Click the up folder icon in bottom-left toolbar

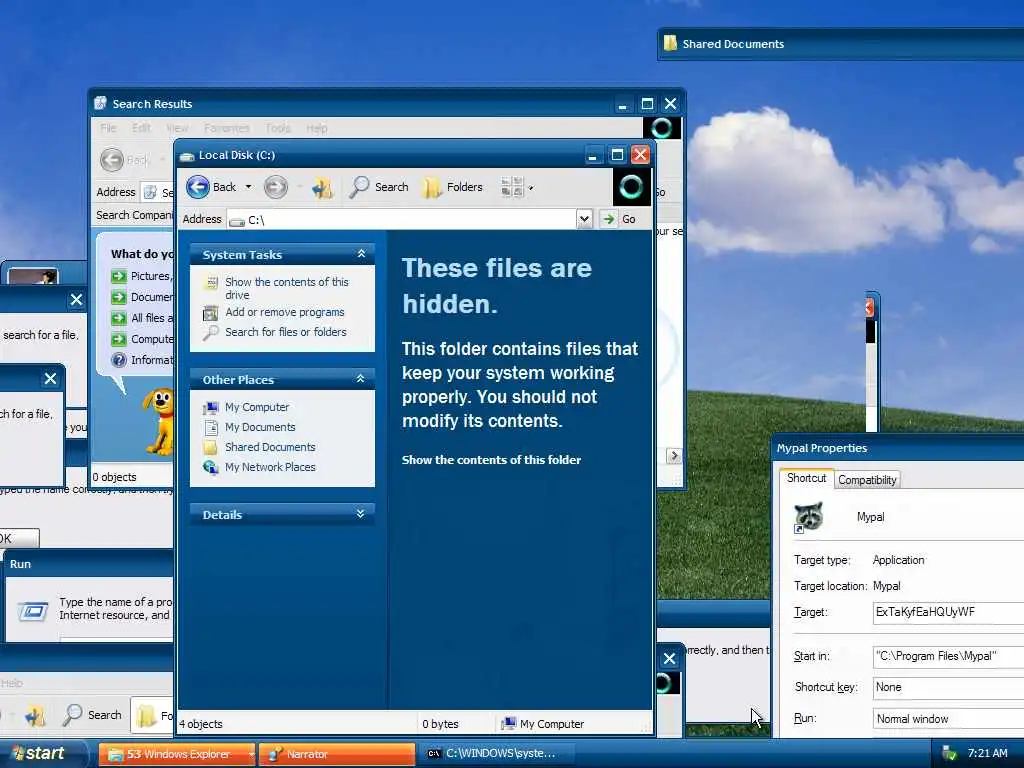(x=35, y=716)
